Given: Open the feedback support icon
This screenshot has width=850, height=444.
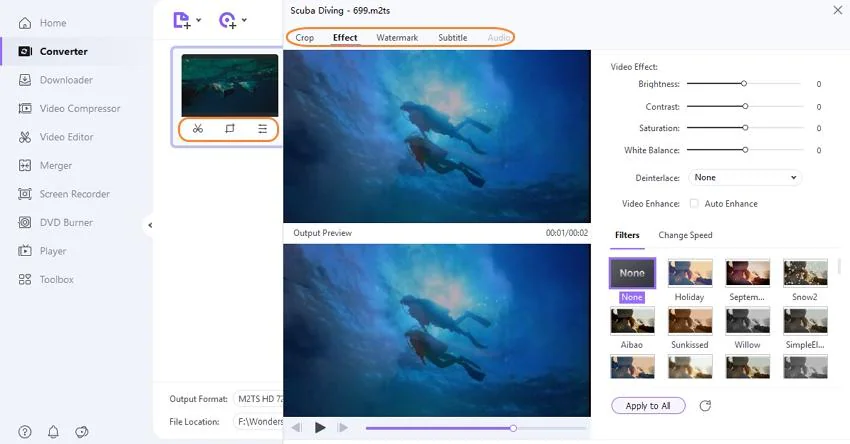Looking at the screenshot, I should pos(82,432).
